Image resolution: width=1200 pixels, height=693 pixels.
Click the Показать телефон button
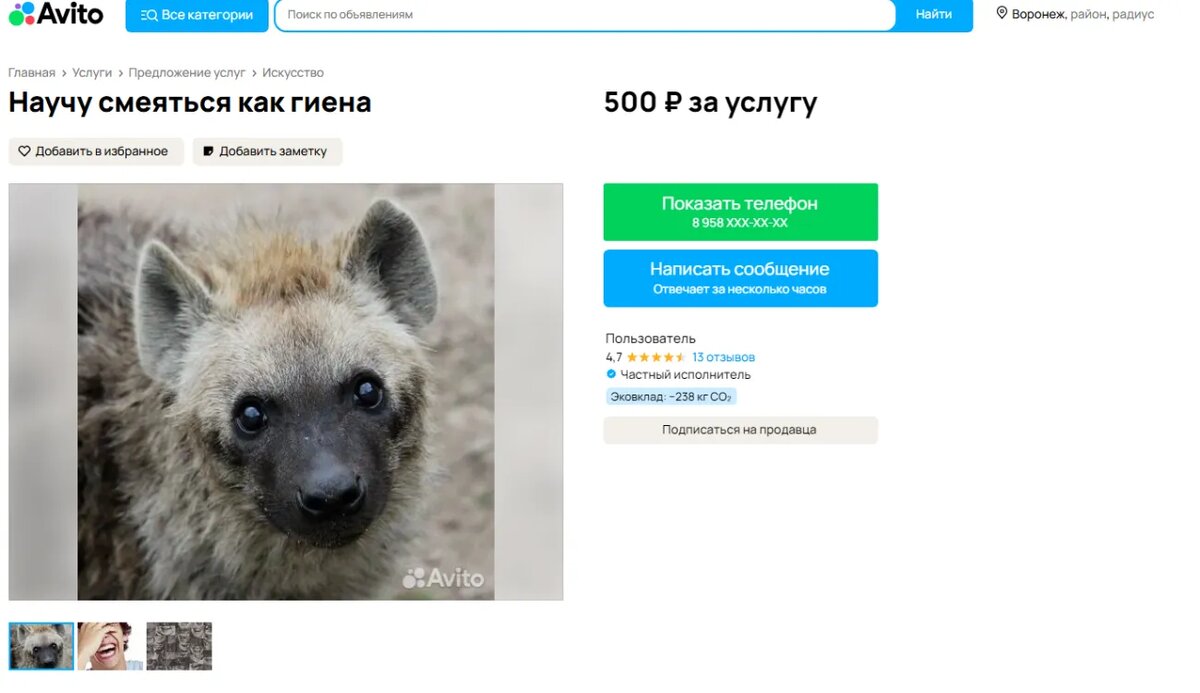point(740,212)
